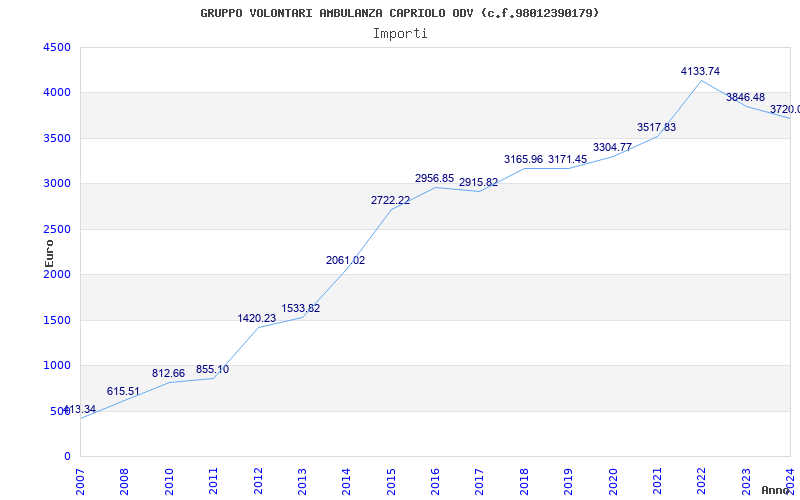
Task: Select the 1420.23 data label
Action: click(x=257, y=318)
